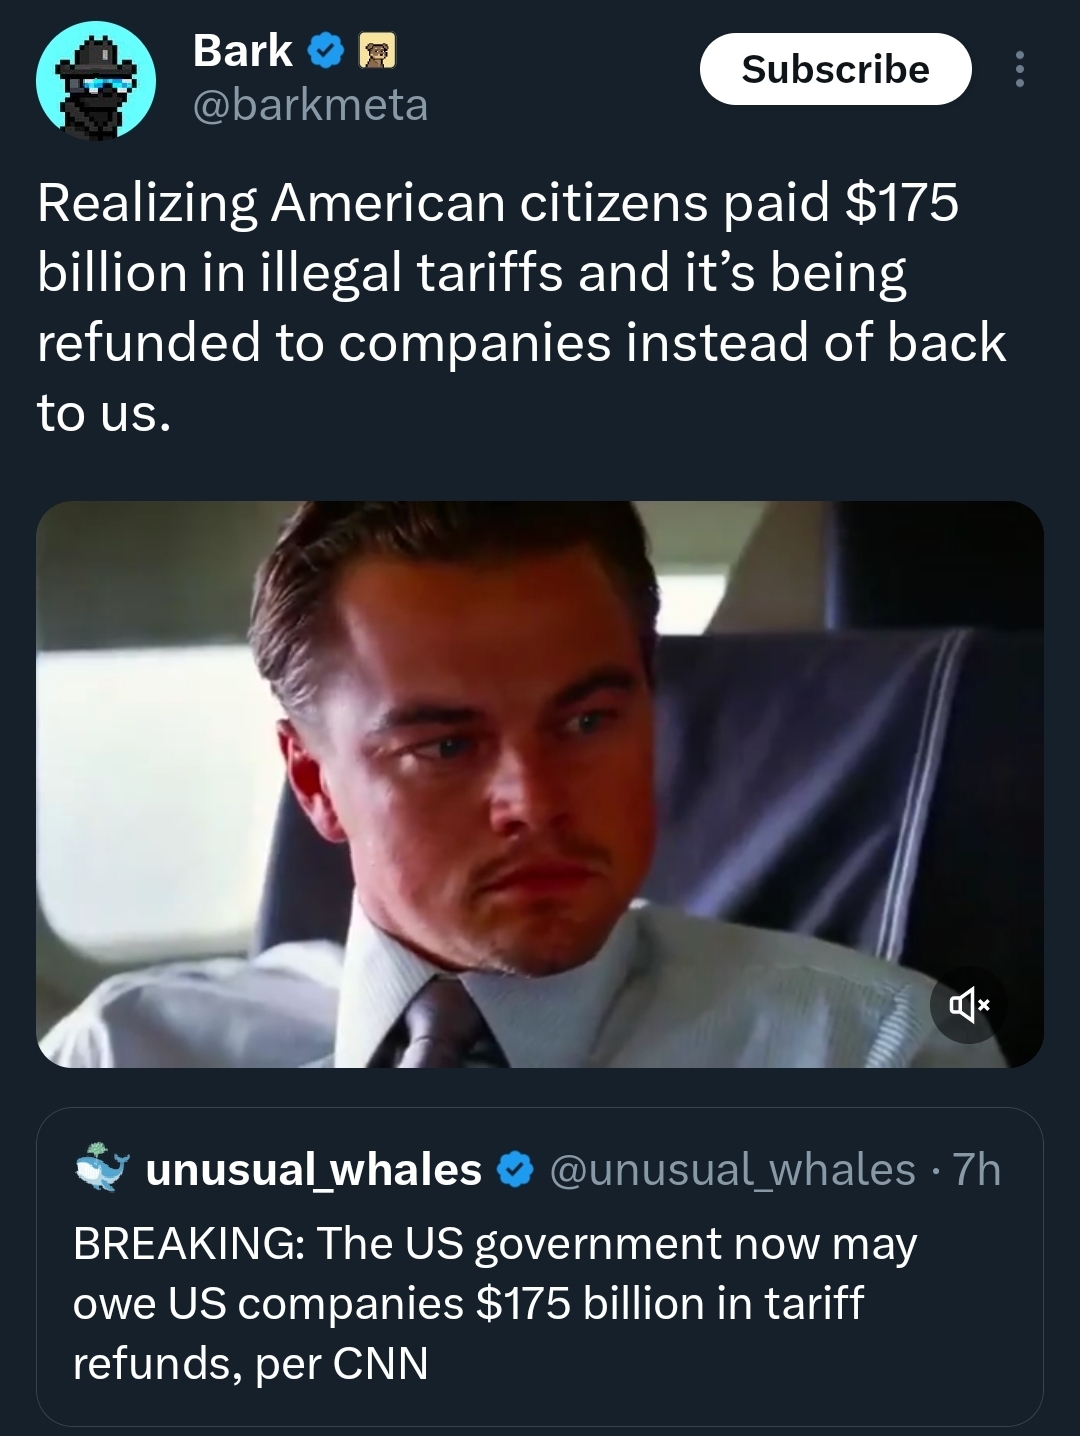Play the Leonardo DiCaprio video clip
The image size is (1080, 1436).
(x=540, y=784)
